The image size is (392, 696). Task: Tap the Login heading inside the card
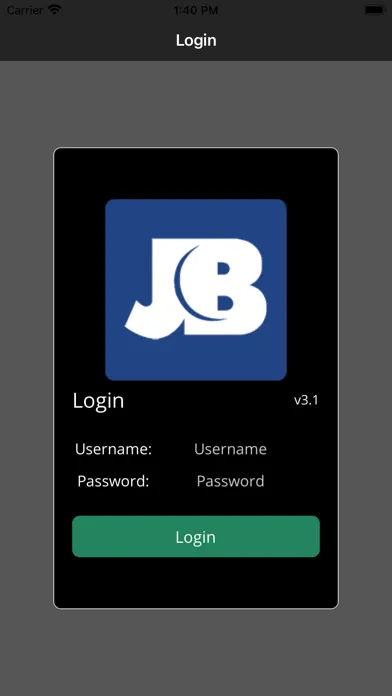click(x=99, y=401)
